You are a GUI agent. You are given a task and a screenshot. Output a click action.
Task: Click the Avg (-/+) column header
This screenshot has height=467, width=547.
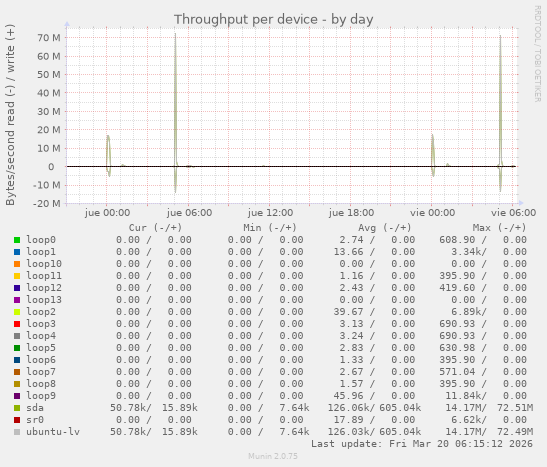tap(385, 228)
